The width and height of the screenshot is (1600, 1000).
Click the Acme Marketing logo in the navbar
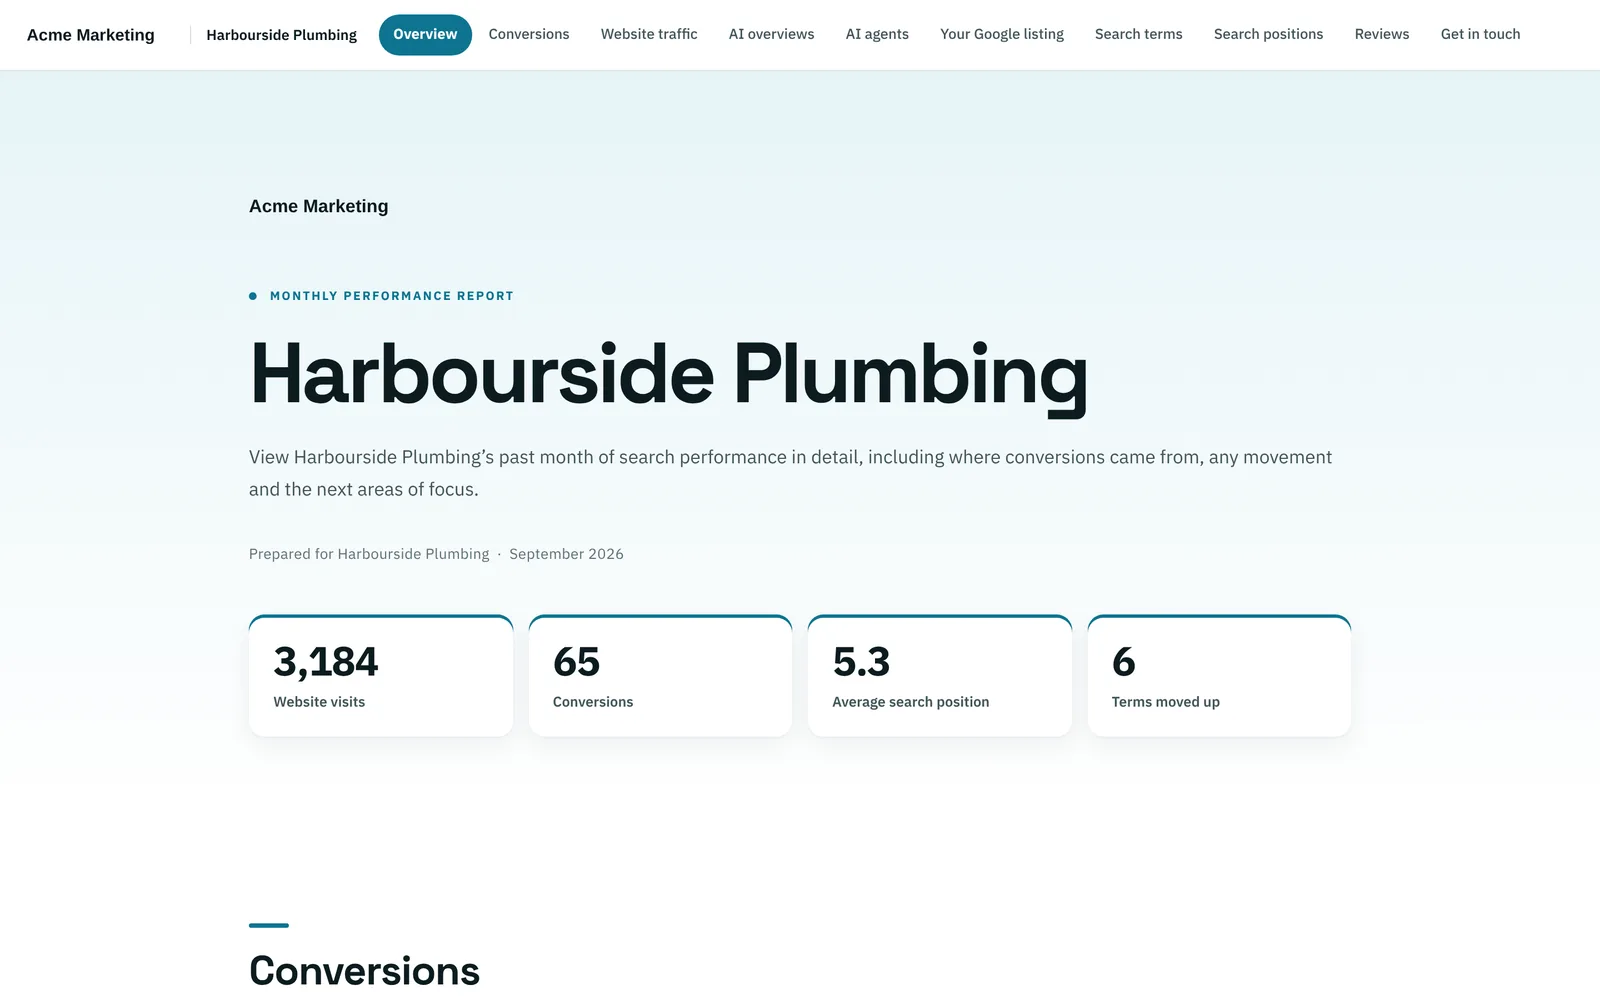click(91, 35)
